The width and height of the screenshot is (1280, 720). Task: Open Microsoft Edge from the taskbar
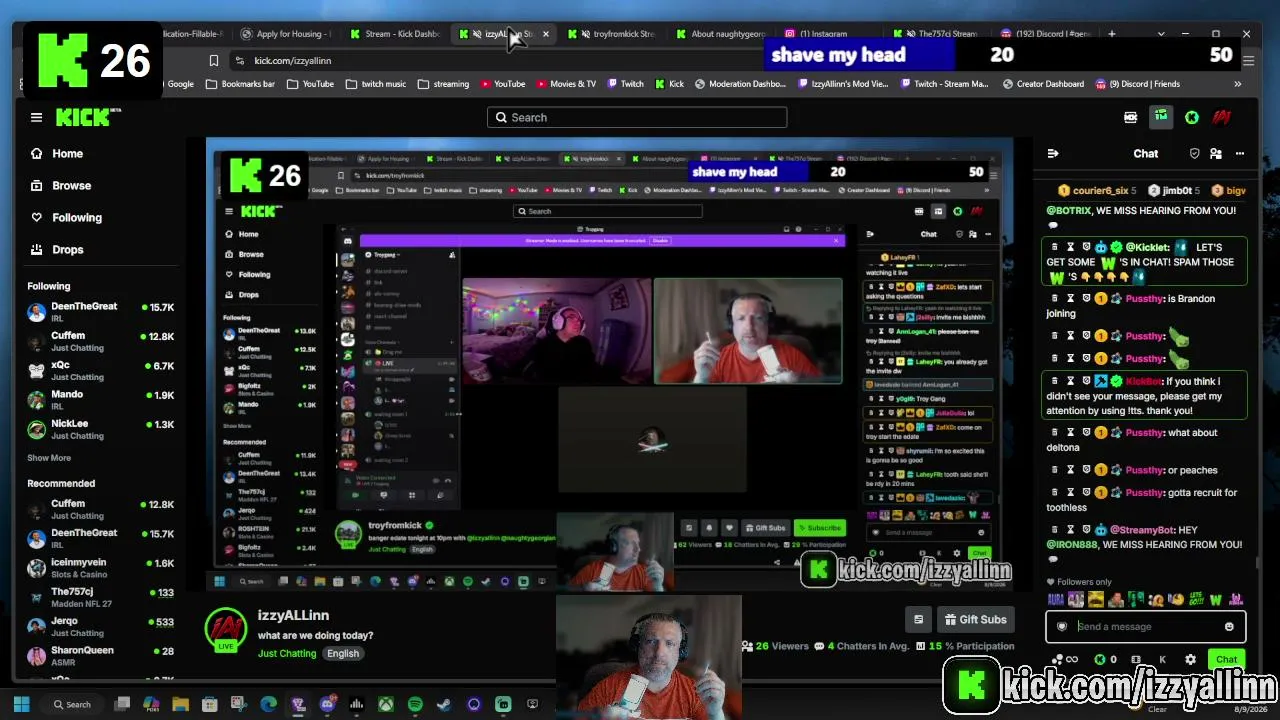(x=269, y=705)
